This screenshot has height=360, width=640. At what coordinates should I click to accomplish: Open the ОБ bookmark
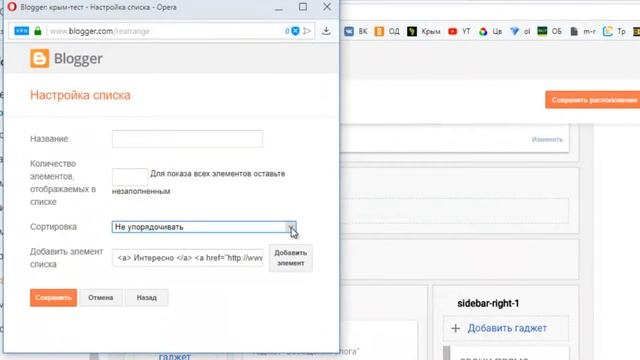point(549,31)
